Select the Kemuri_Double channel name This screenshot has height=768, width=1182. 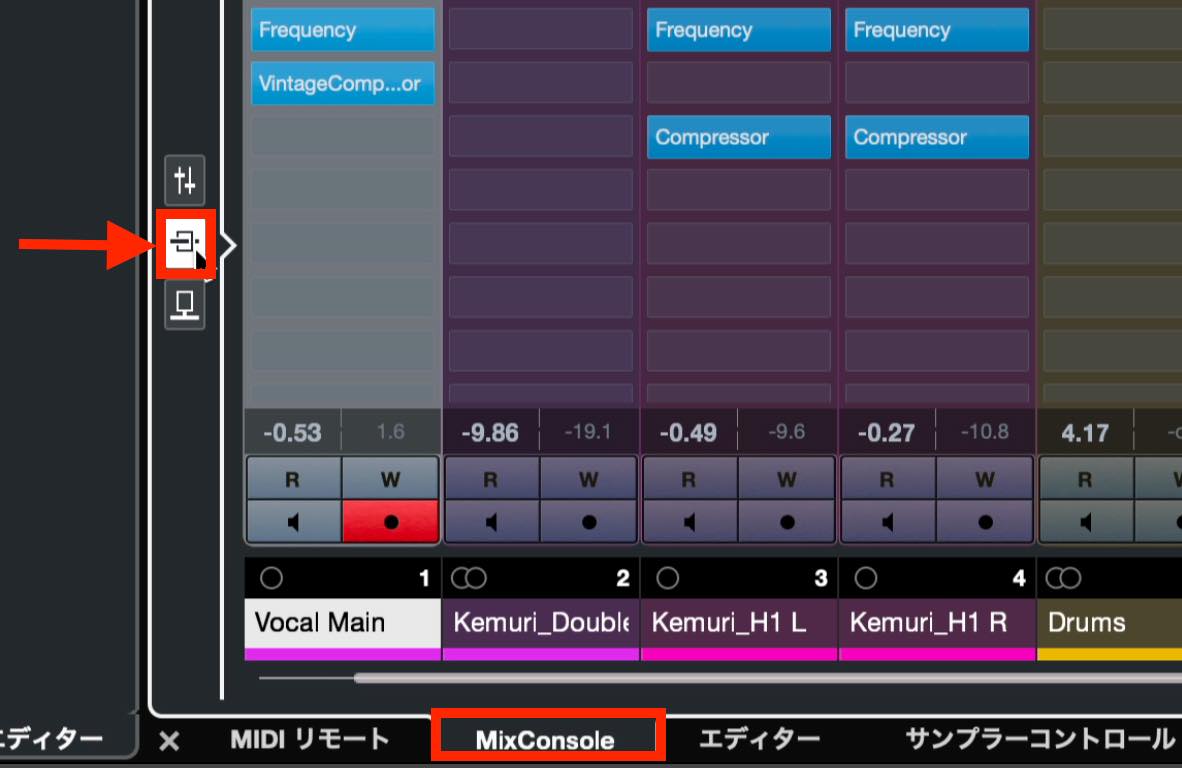coord(540,623)
